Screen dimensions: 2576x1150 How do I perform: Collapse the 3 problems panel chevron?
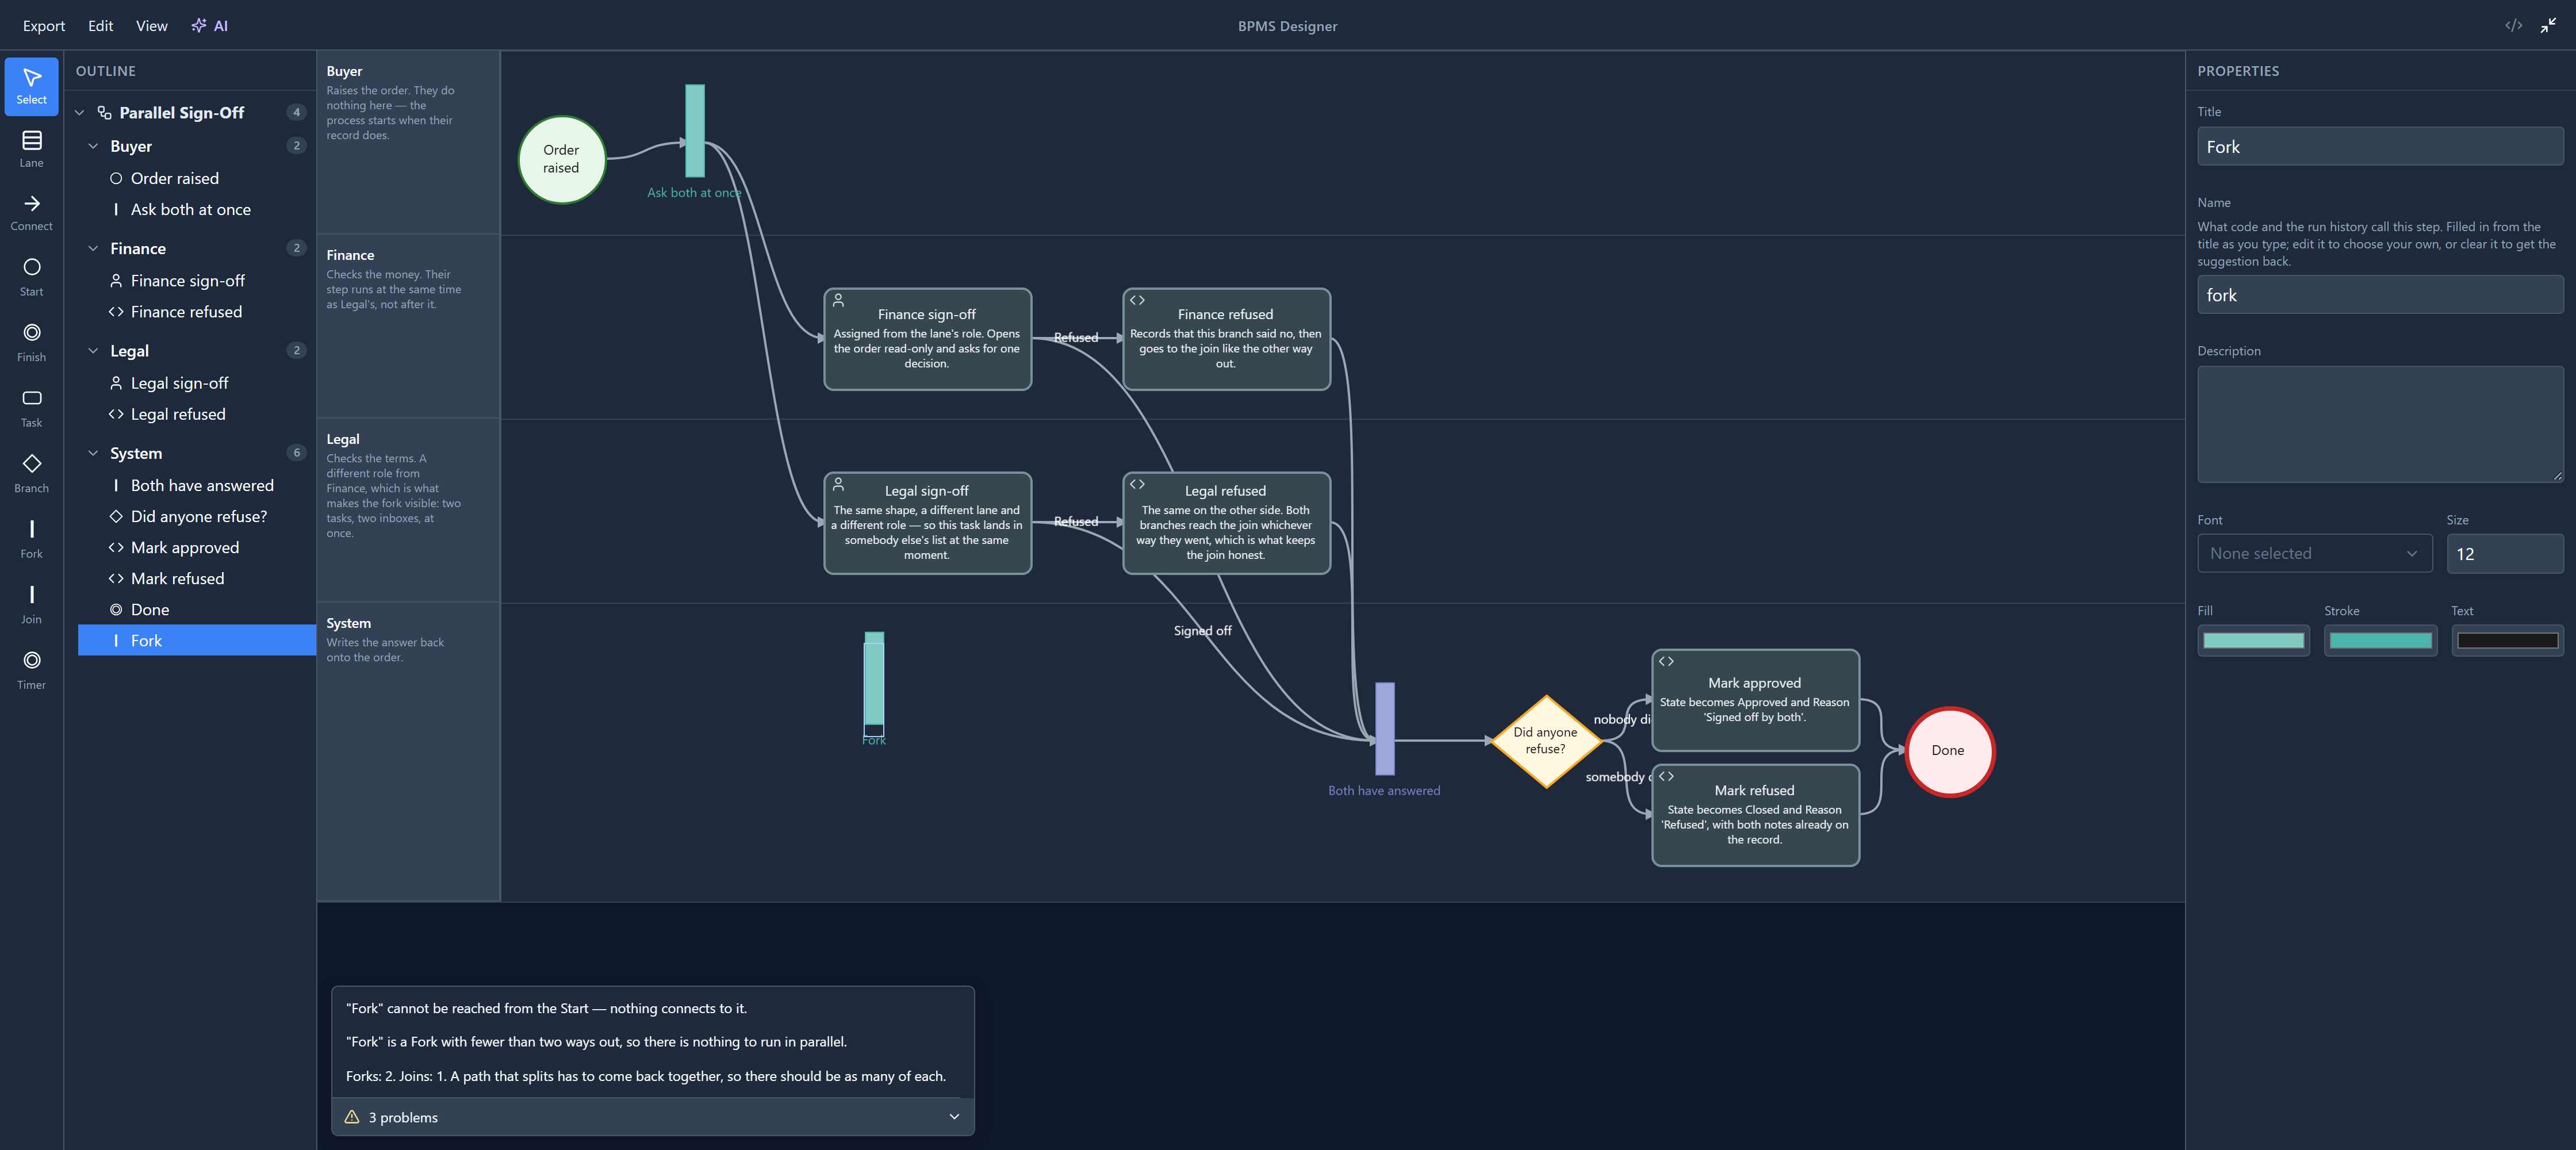pyautogui.click(x=954, y=1117)
